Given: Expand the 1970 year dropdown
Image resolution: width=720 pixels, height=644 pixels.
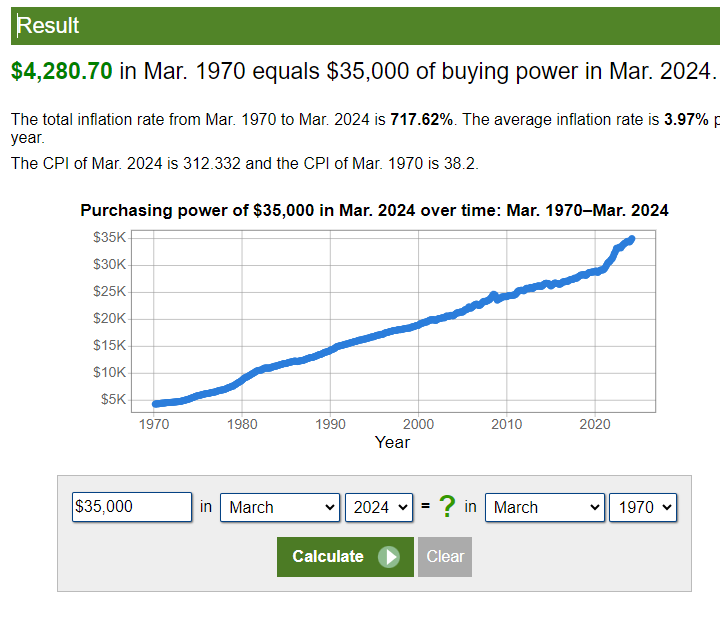Looking at the screenshot, I should pos(643,507).
